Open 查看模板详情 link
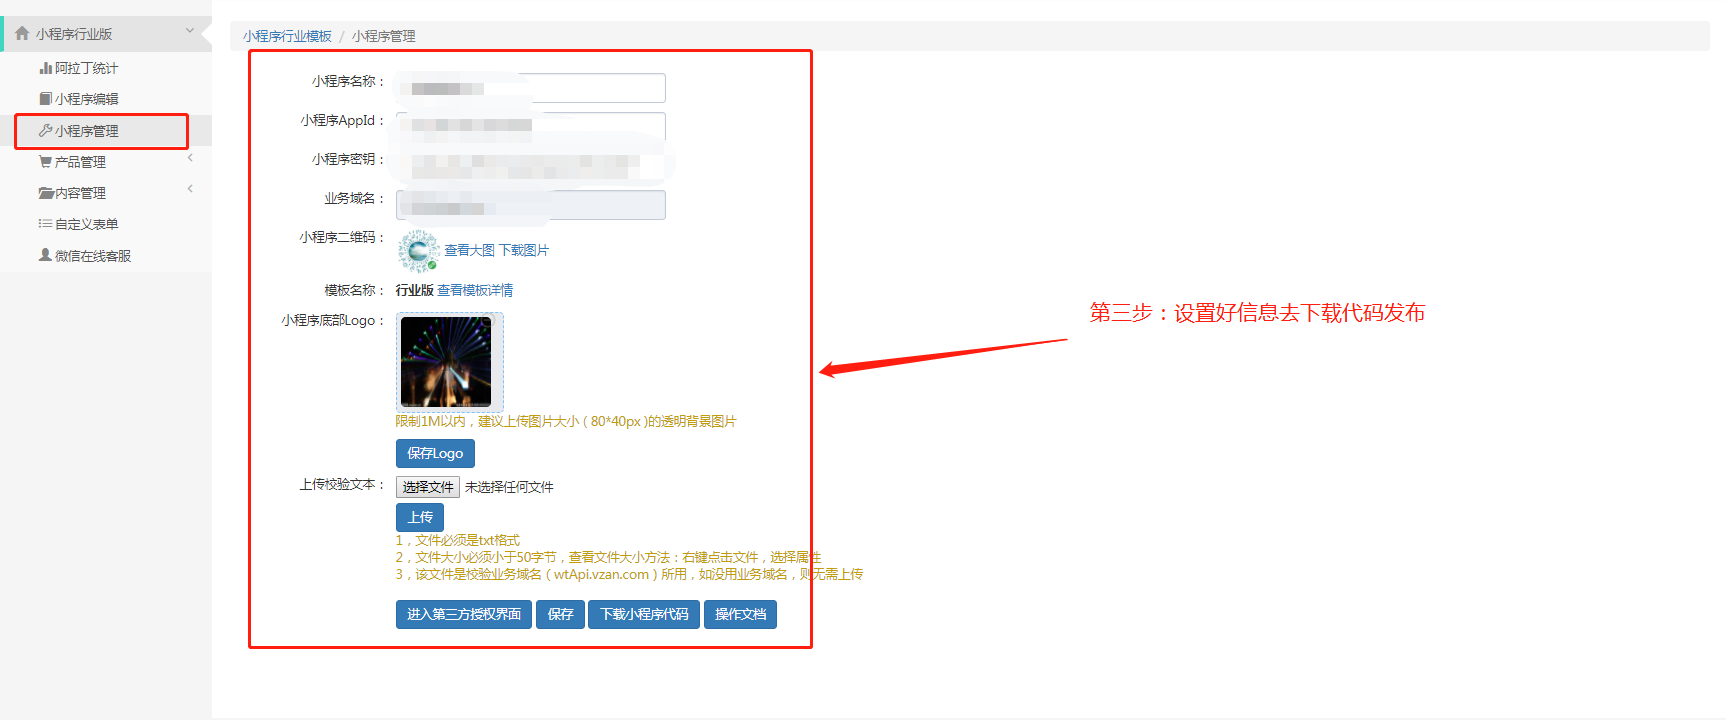Image resolution: width=1726 pixels, height=720 pixels. click(475, 290)
